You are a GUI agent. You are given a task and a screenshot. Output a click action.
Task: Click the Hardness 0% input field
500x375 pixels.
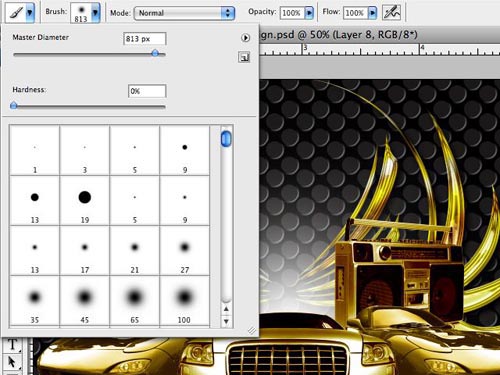[147, 91]
